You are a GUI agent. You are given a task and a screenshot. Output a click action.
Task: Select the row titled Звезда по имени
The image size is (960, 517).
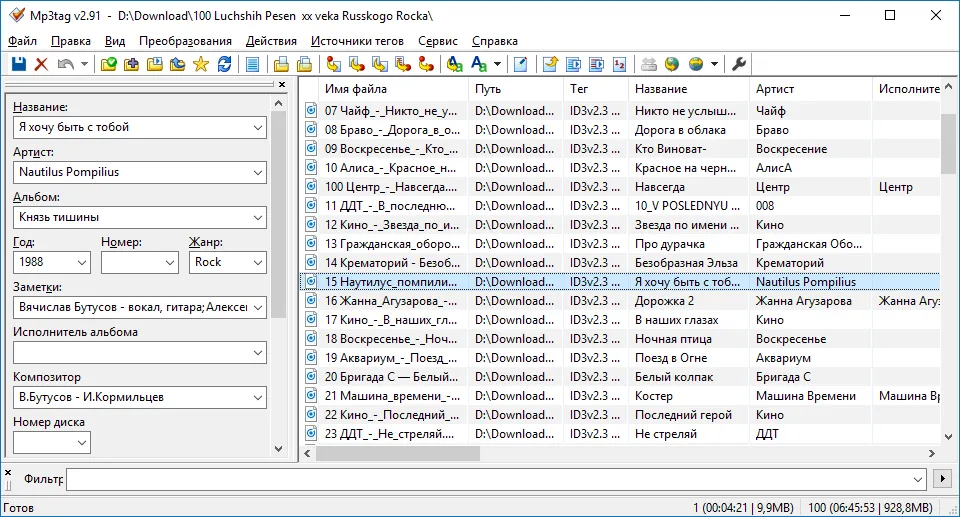[x=620, y=225]
